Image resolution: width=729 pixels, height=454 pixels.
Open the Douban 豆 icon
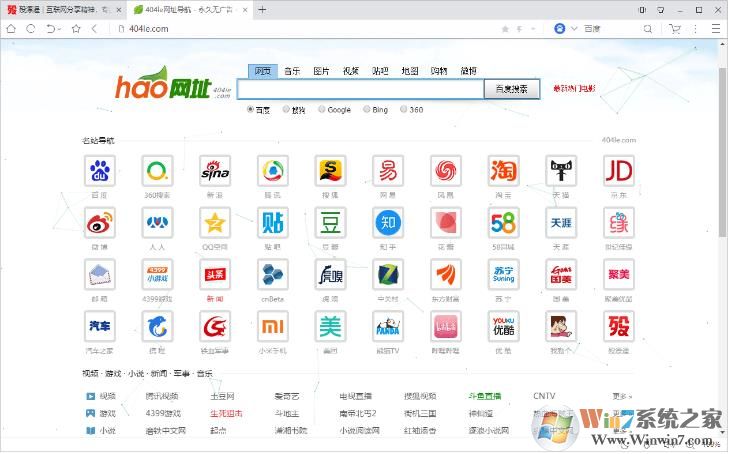330,223
